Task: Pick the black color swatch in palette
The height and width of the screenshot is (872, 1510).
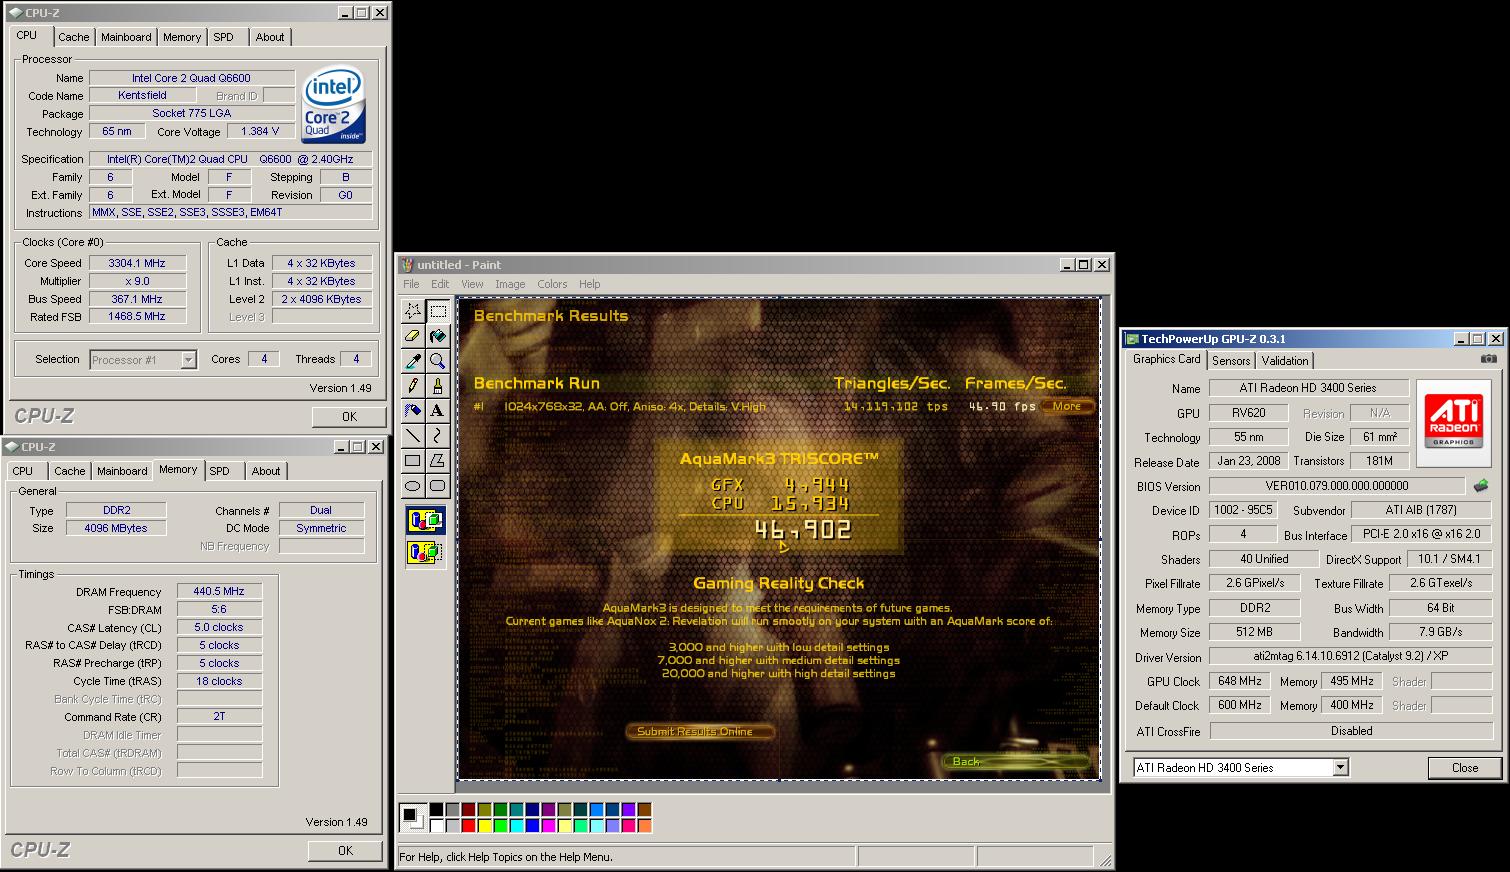Action: [x=436, y=810]
